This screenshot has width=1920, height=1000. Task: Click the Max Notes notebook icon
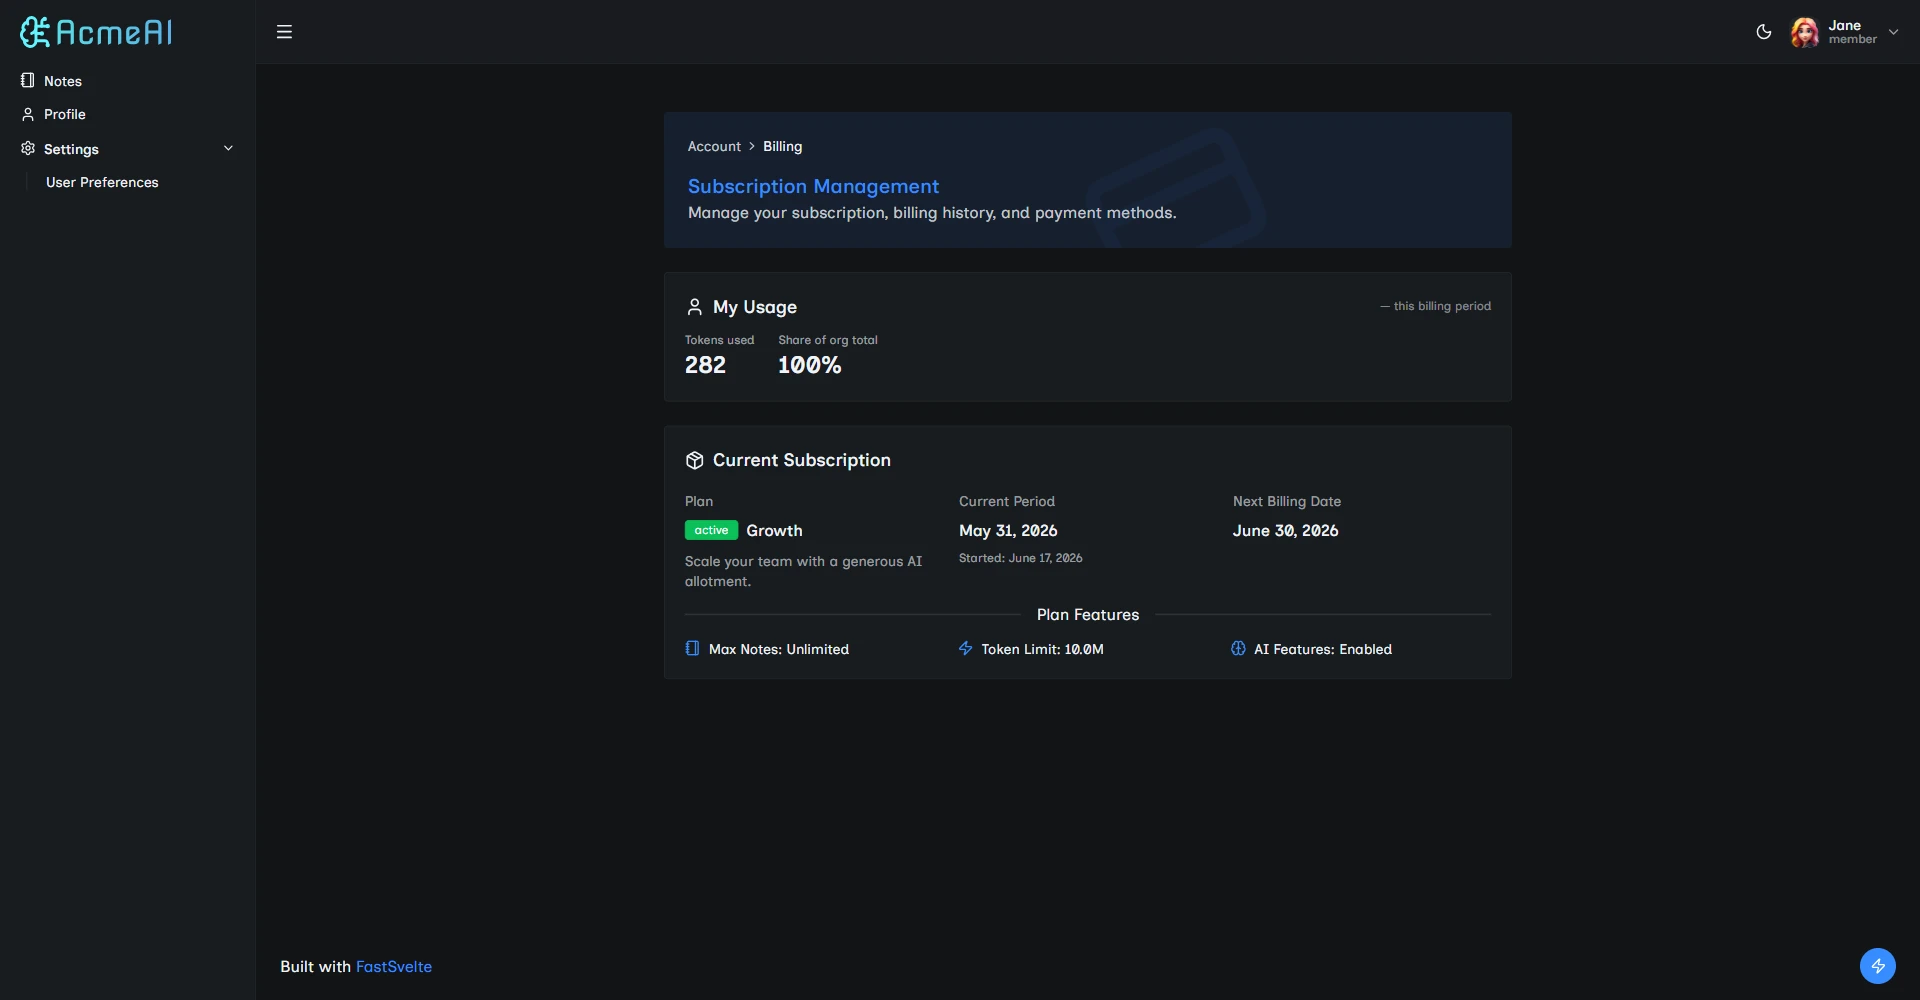point(692,648)
